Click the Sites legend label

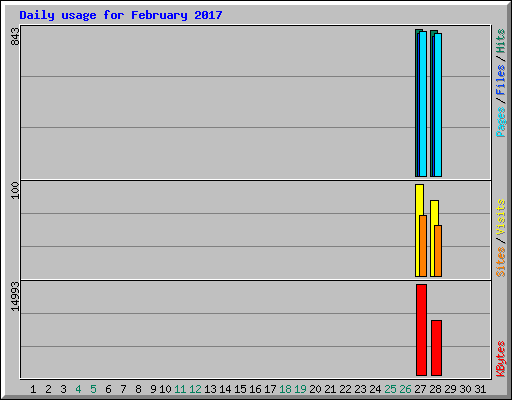[500, 262]
